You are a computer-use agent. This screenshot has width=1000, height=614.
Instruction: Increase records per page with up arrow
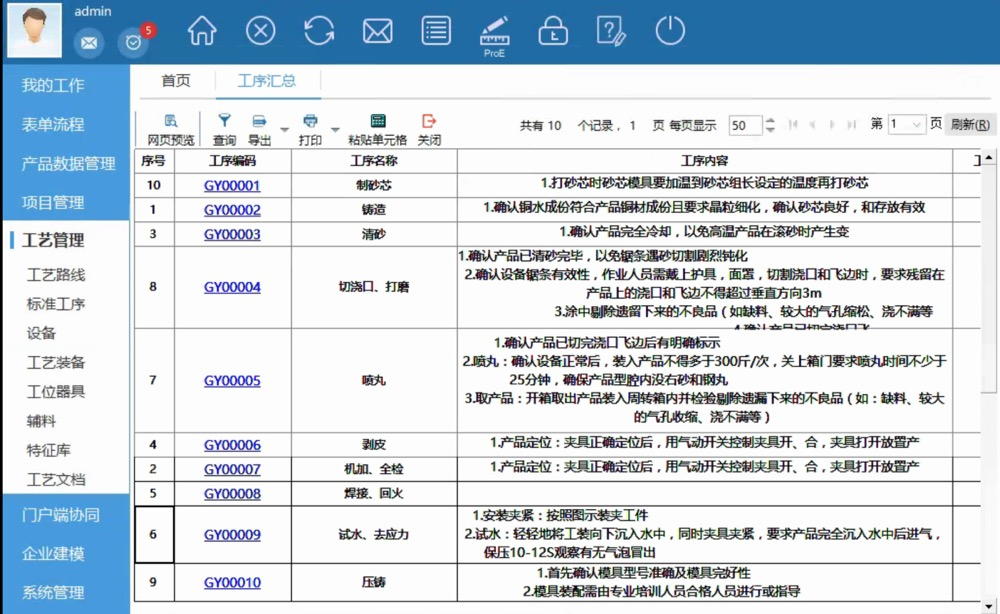(x=770, y=120)
